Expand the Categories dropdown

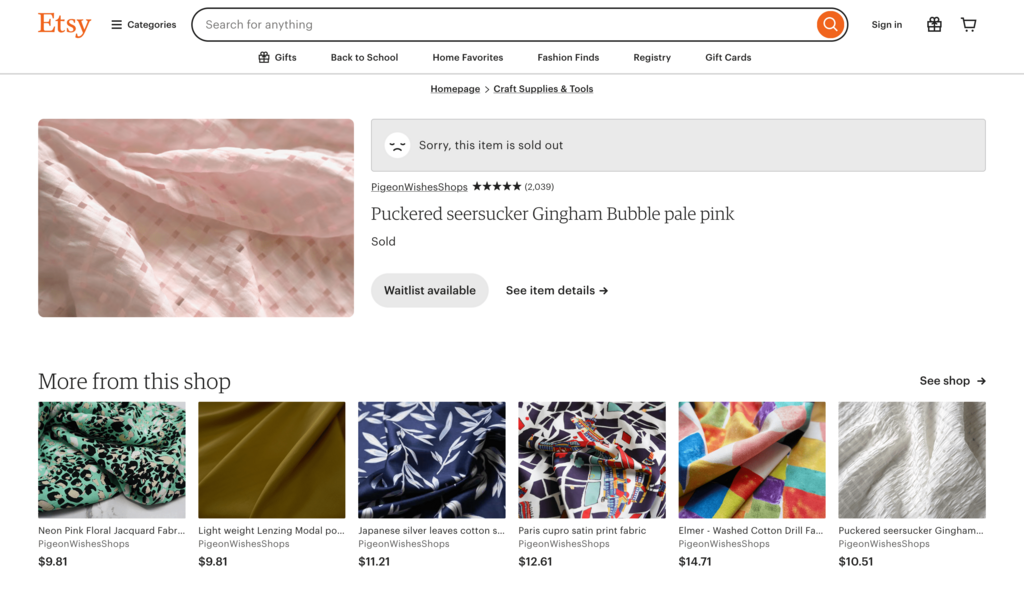[x=143, y=24]
